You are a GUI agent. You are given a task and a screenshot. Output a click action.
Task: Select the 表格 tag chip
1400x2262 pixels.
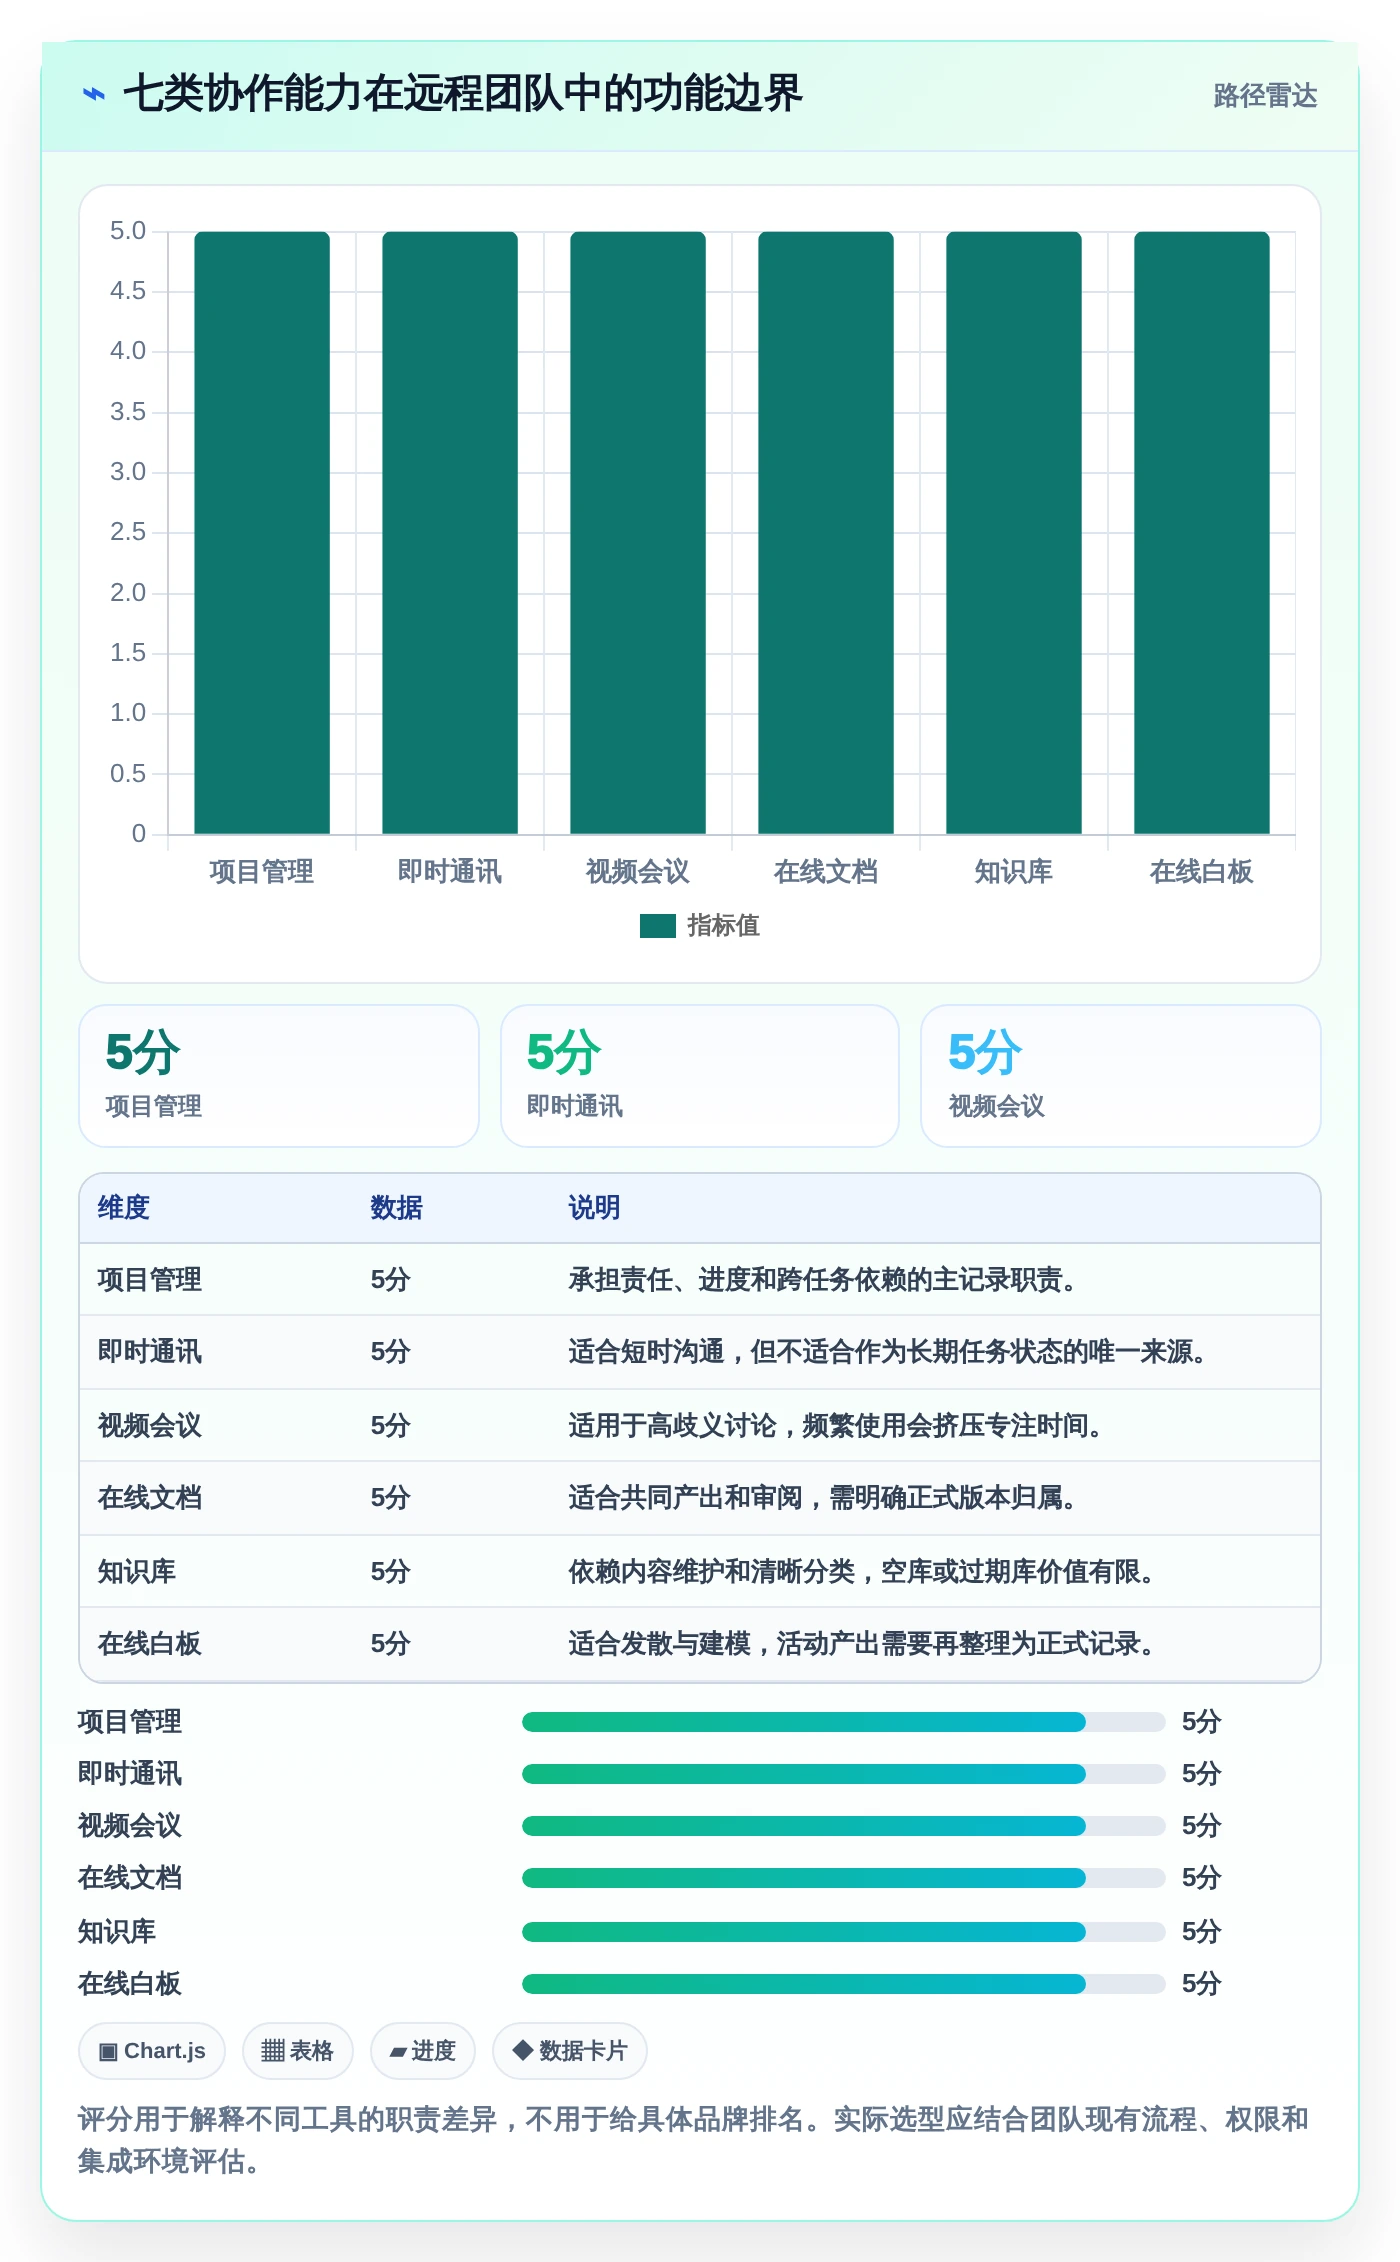tap(297, 2051)
